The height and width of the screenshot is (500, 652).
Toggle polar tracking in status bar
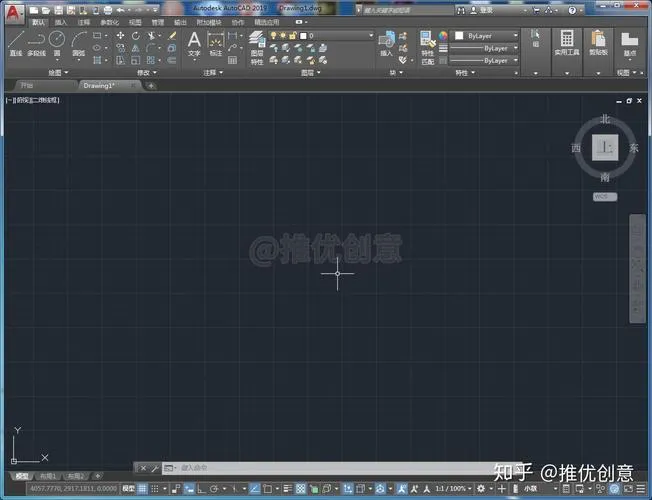(x=214, y=489)
